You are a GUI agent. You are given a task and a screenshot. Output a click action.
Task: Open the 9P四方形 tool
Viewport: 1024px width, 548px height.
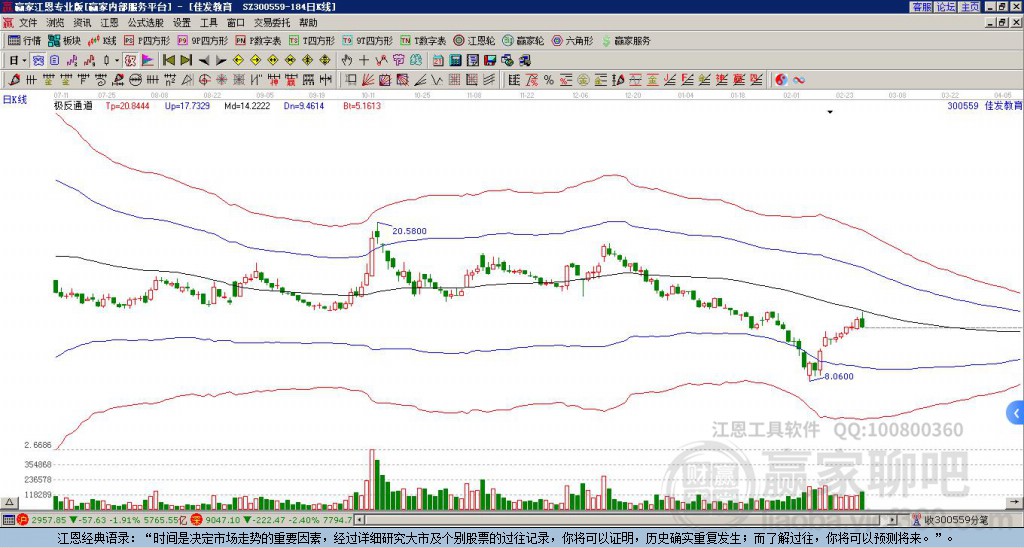(203, 40)
